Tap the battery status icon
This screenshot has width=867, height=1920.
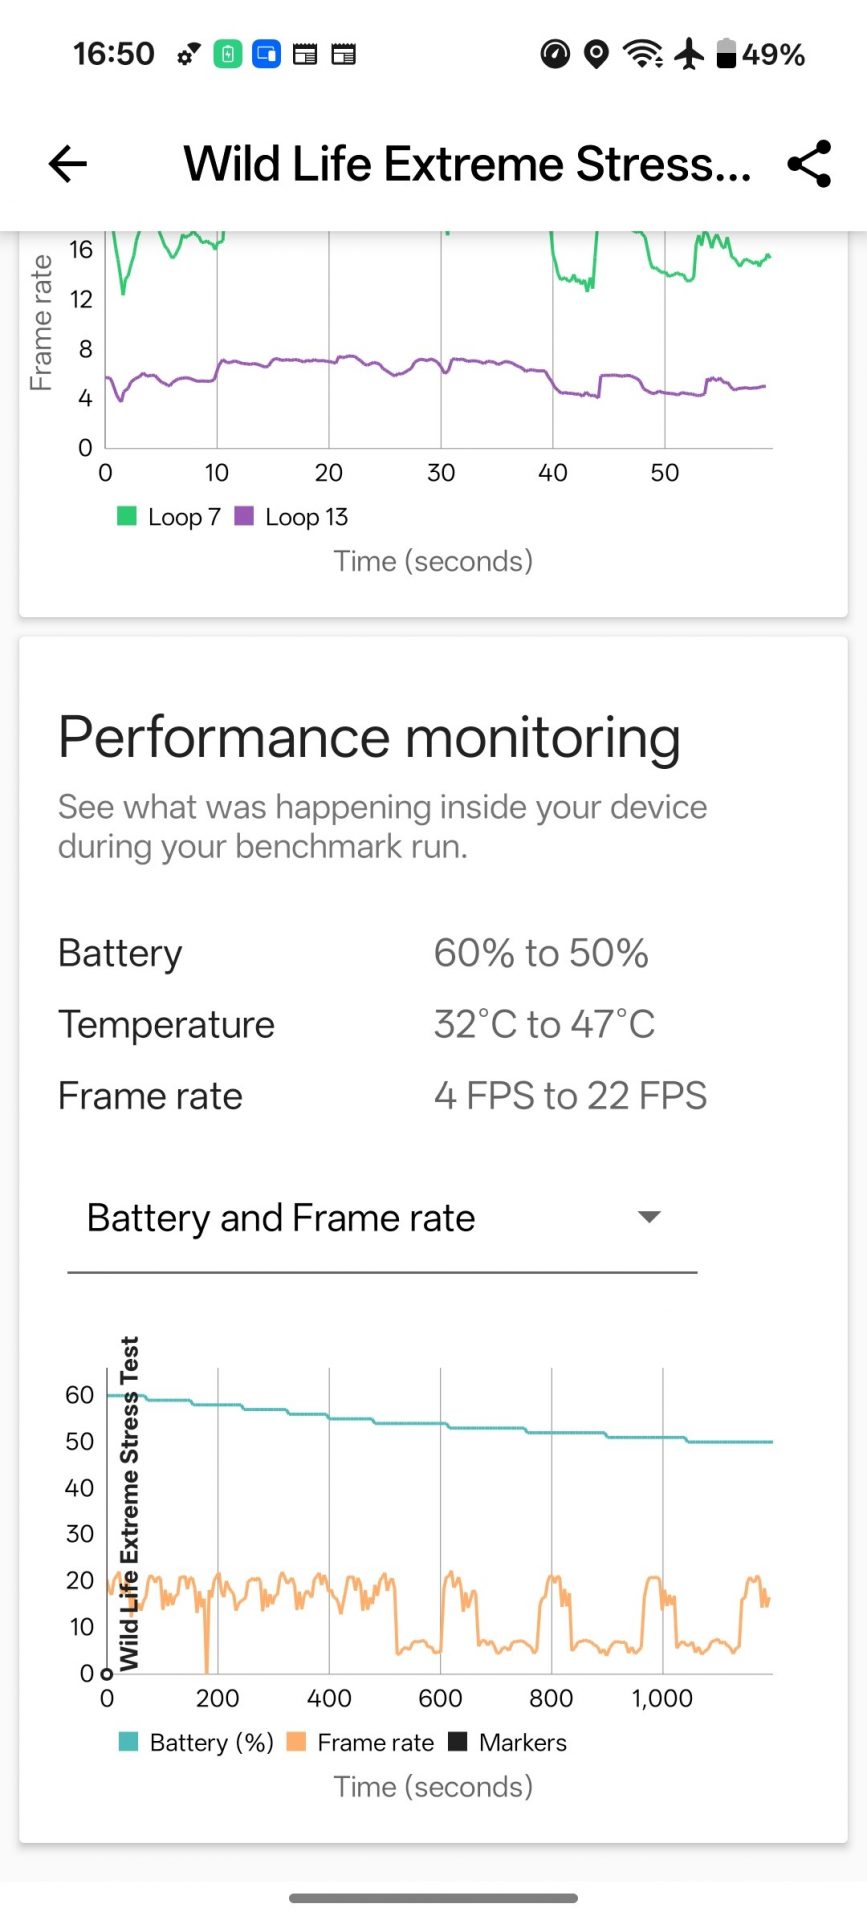[x=727, y=54]
